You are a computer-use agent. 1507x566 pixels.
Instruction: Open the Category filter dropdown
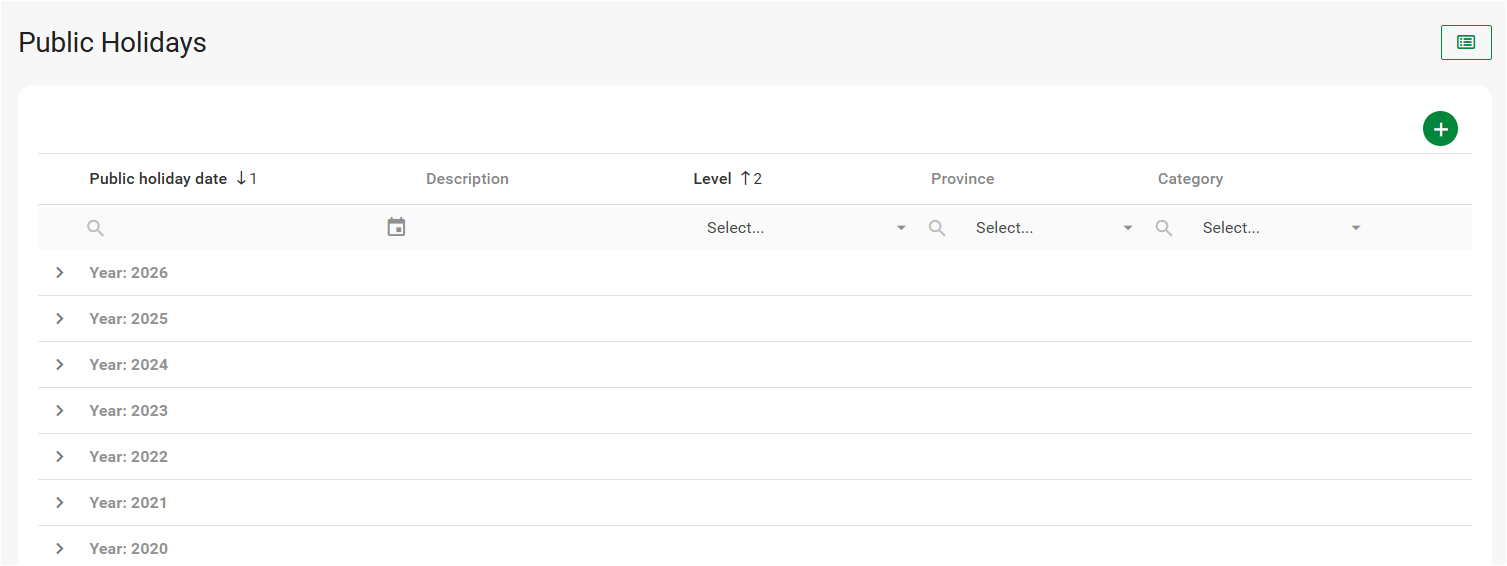(1281, 228)
